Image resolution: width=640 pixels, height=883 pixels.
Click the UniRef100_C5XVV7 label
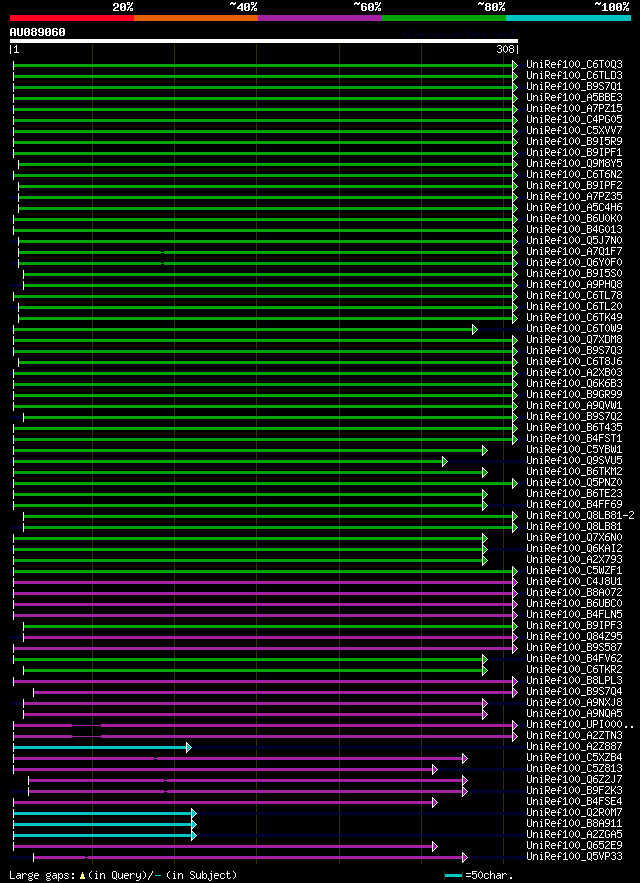575,131
